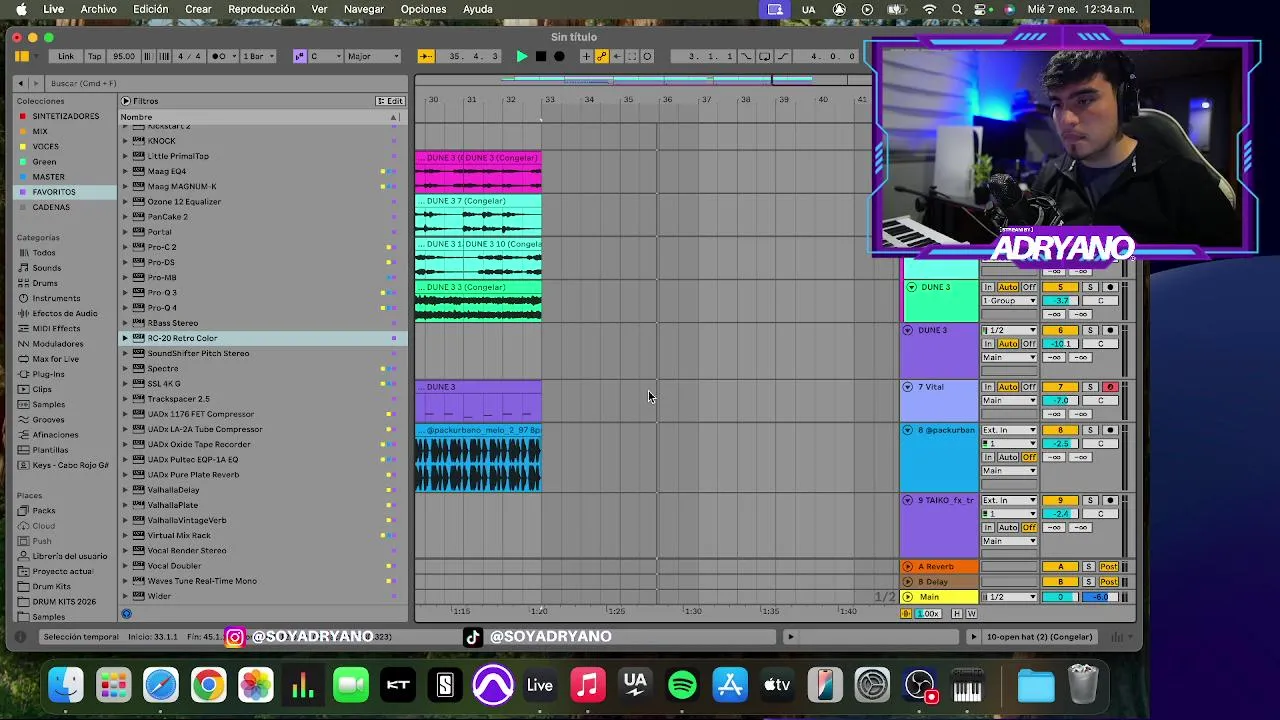Toggle the Automation Arm icon
The image size is (1280, 720).
(x=601, y=56)
